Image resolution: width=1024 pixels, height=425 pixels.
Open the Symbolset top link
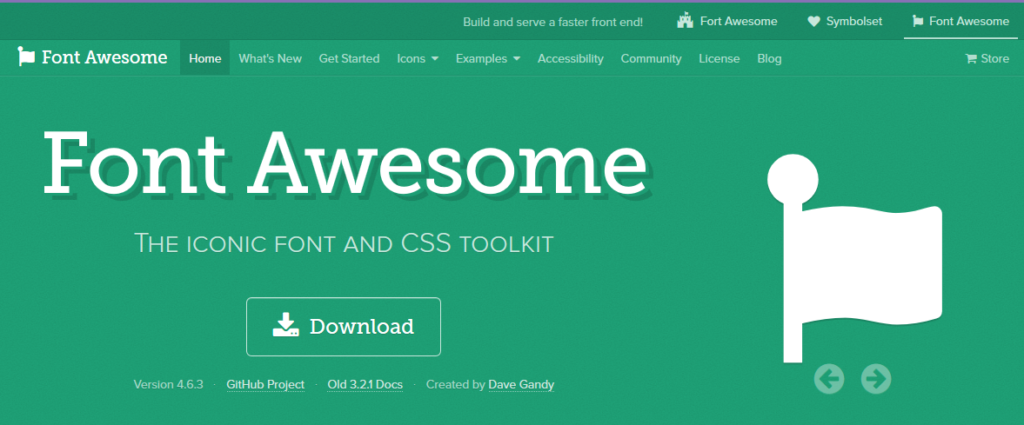844,22
